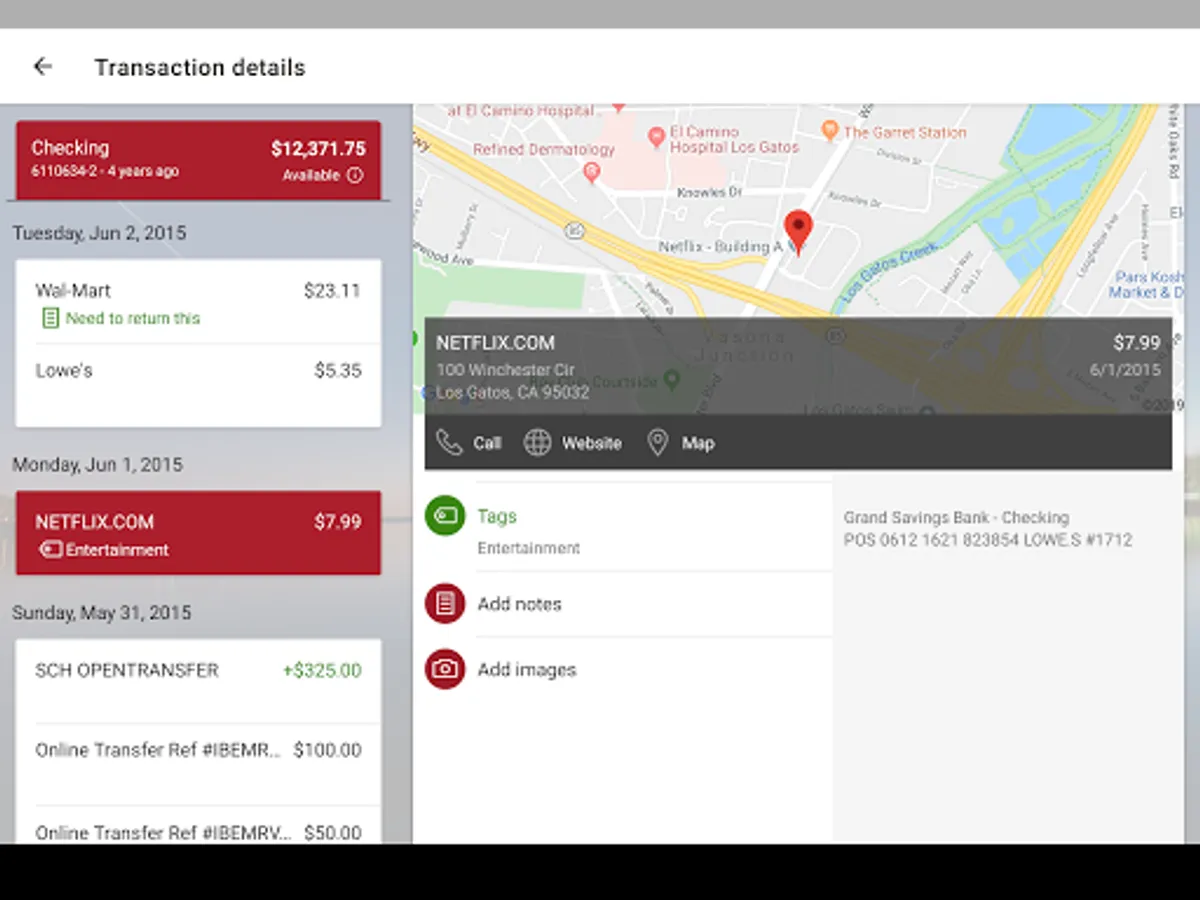The width and height of the screenshot is (1200, 900).
Task: Click the Transaction details title
Action: pyautogui.click(x=200, y=68)
